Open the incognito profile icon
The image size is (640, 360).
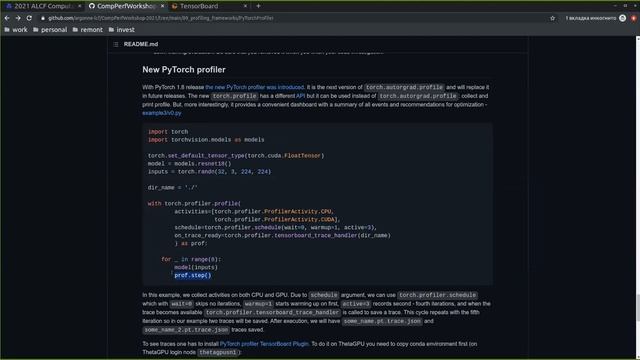[622, 18]
